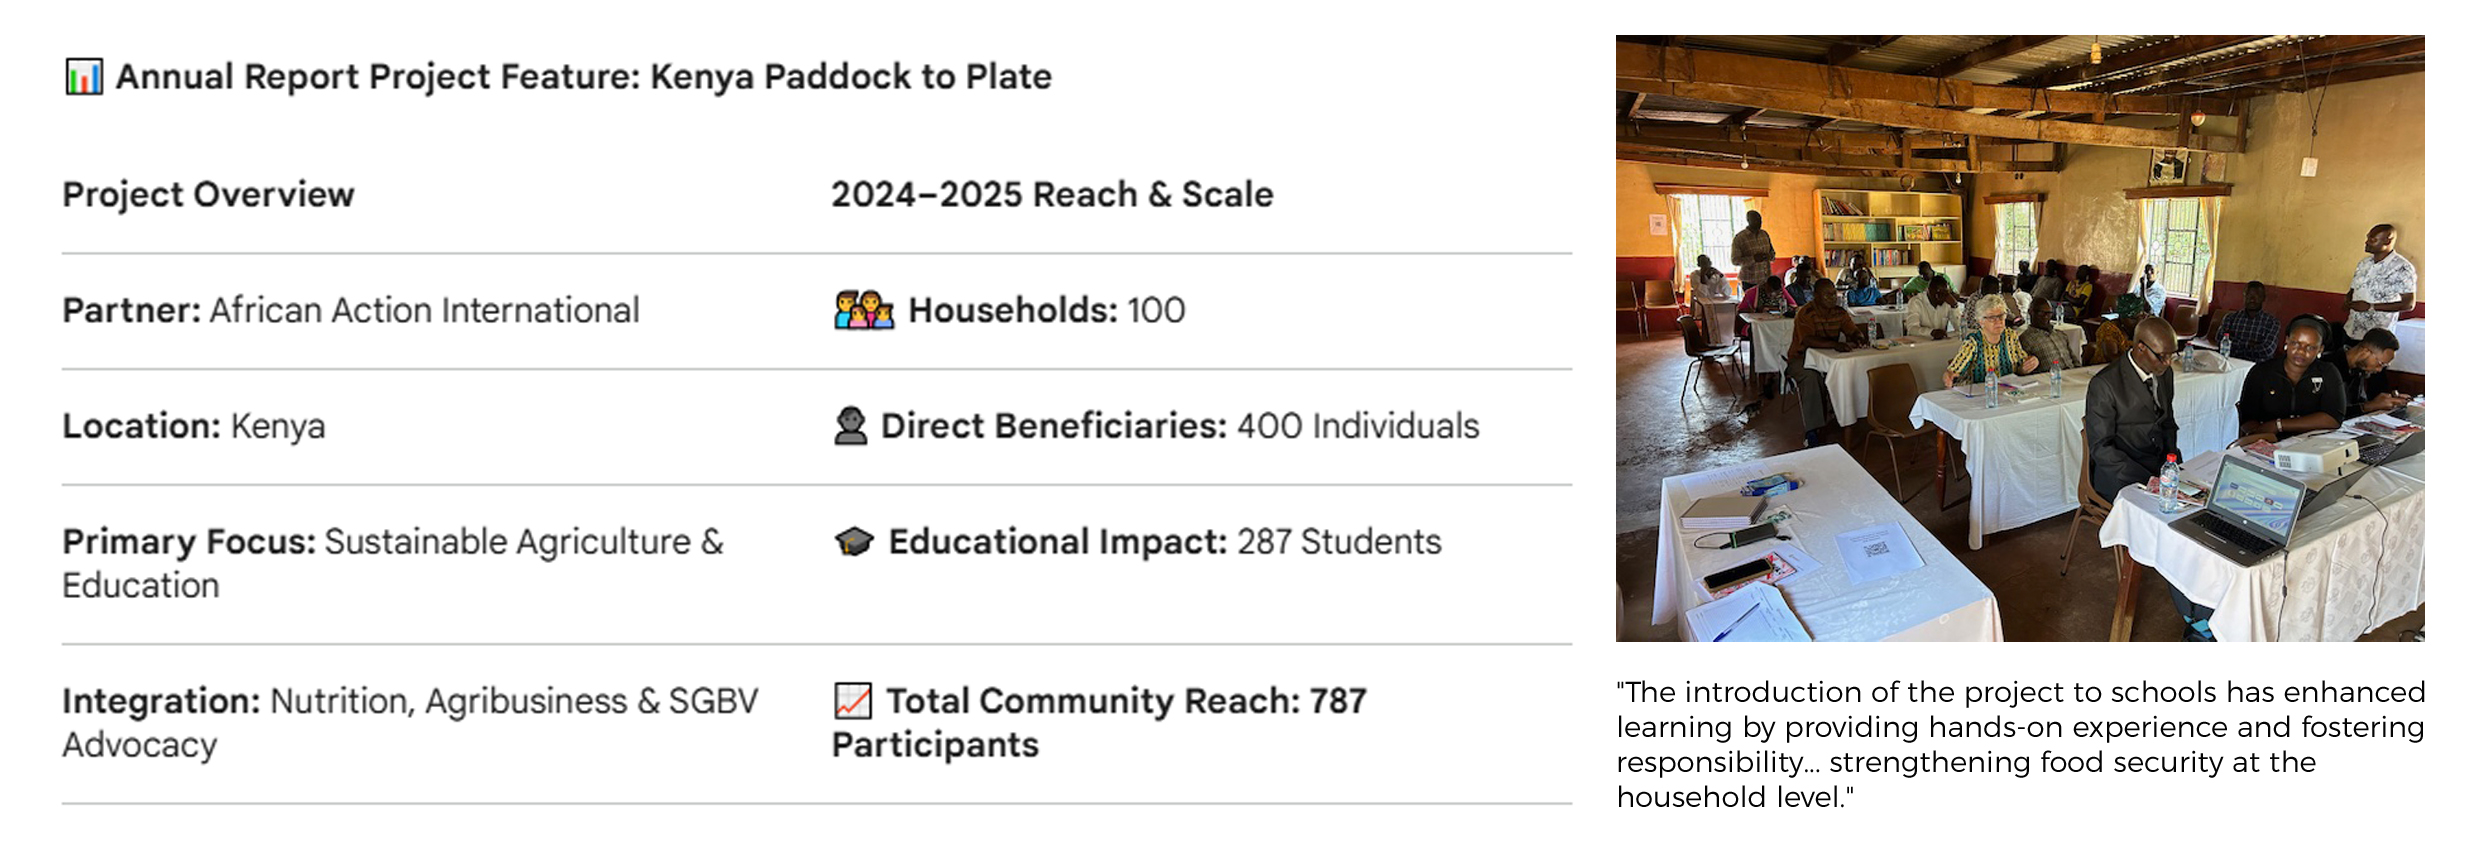
Task: Click the 287 Students figure
Action: 1339,542
